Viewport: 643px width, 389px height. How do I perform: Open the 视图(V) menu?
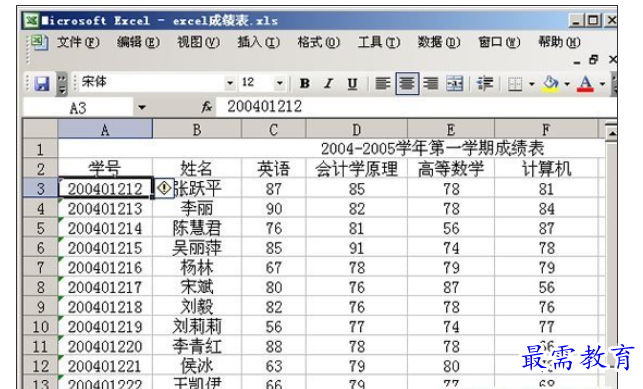[198, 42]
